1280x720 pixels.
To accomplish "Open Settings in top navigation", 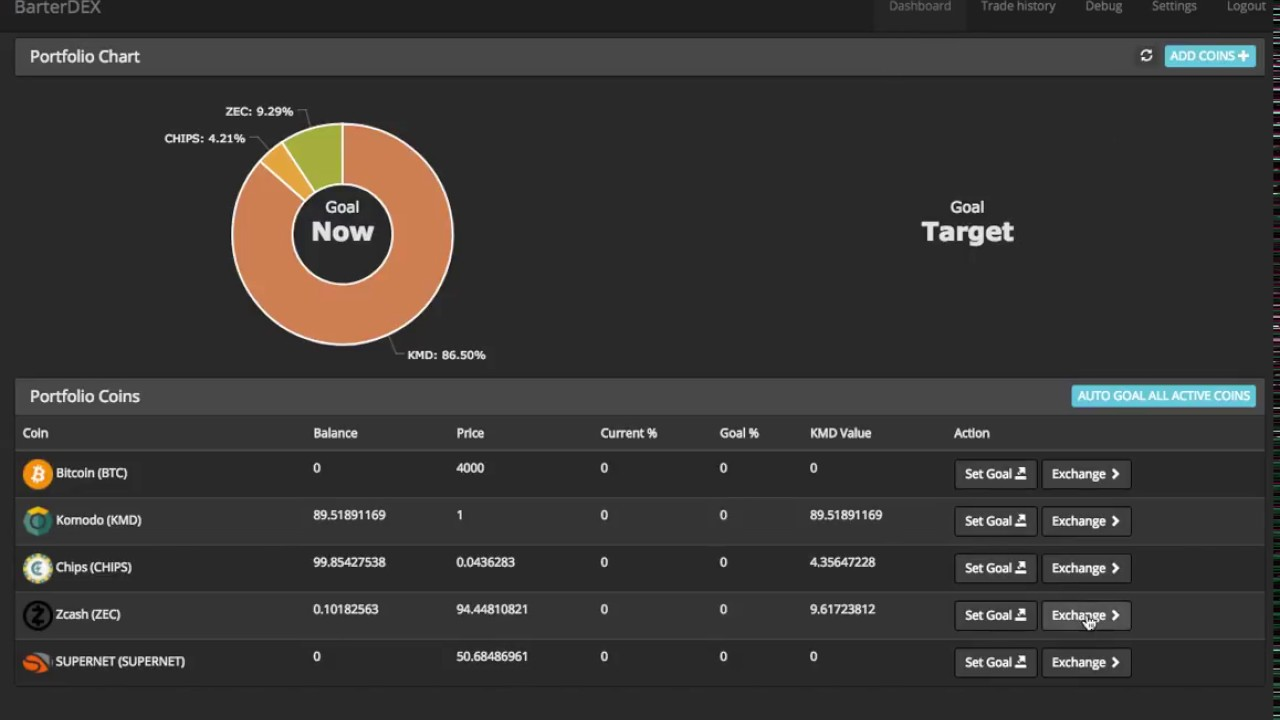I will (1174, 7).
